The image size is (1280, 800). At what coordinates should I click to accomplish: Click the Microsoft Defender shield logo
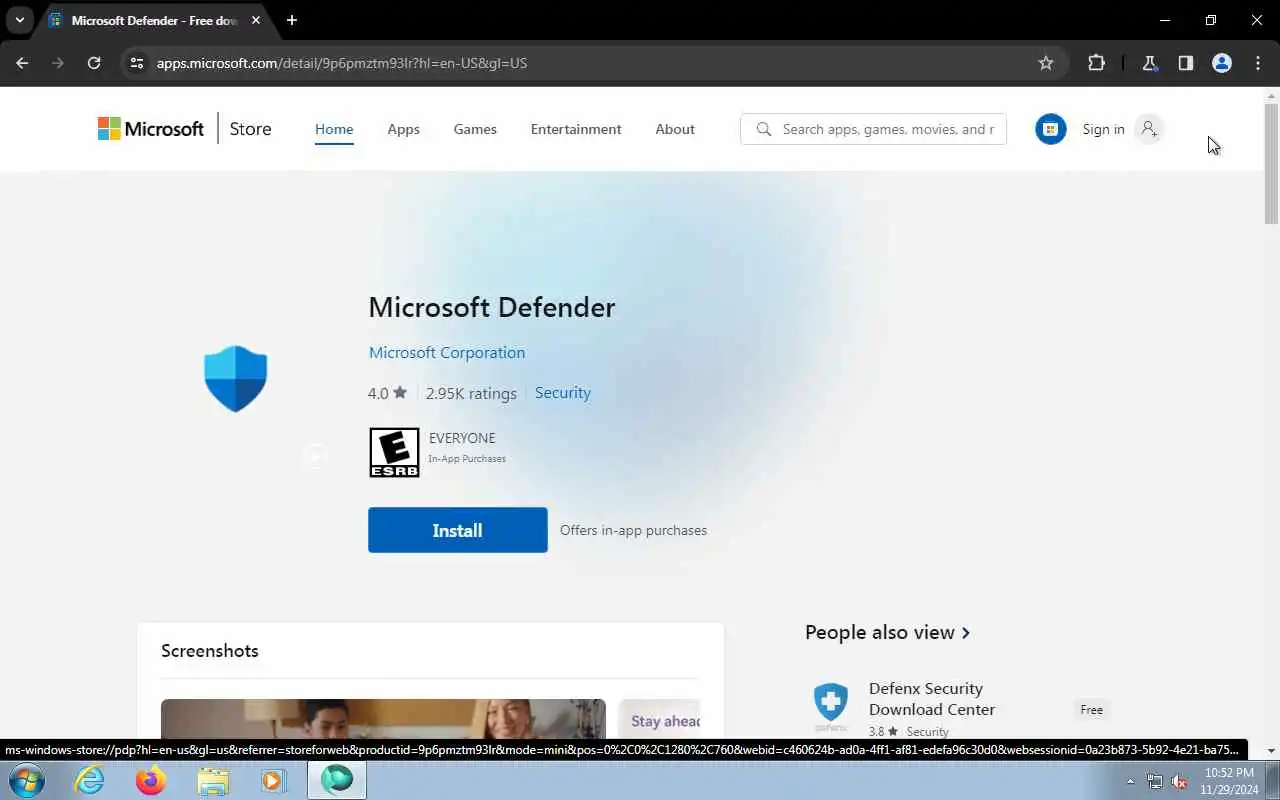pyautogui.click(x=236, y=379)
